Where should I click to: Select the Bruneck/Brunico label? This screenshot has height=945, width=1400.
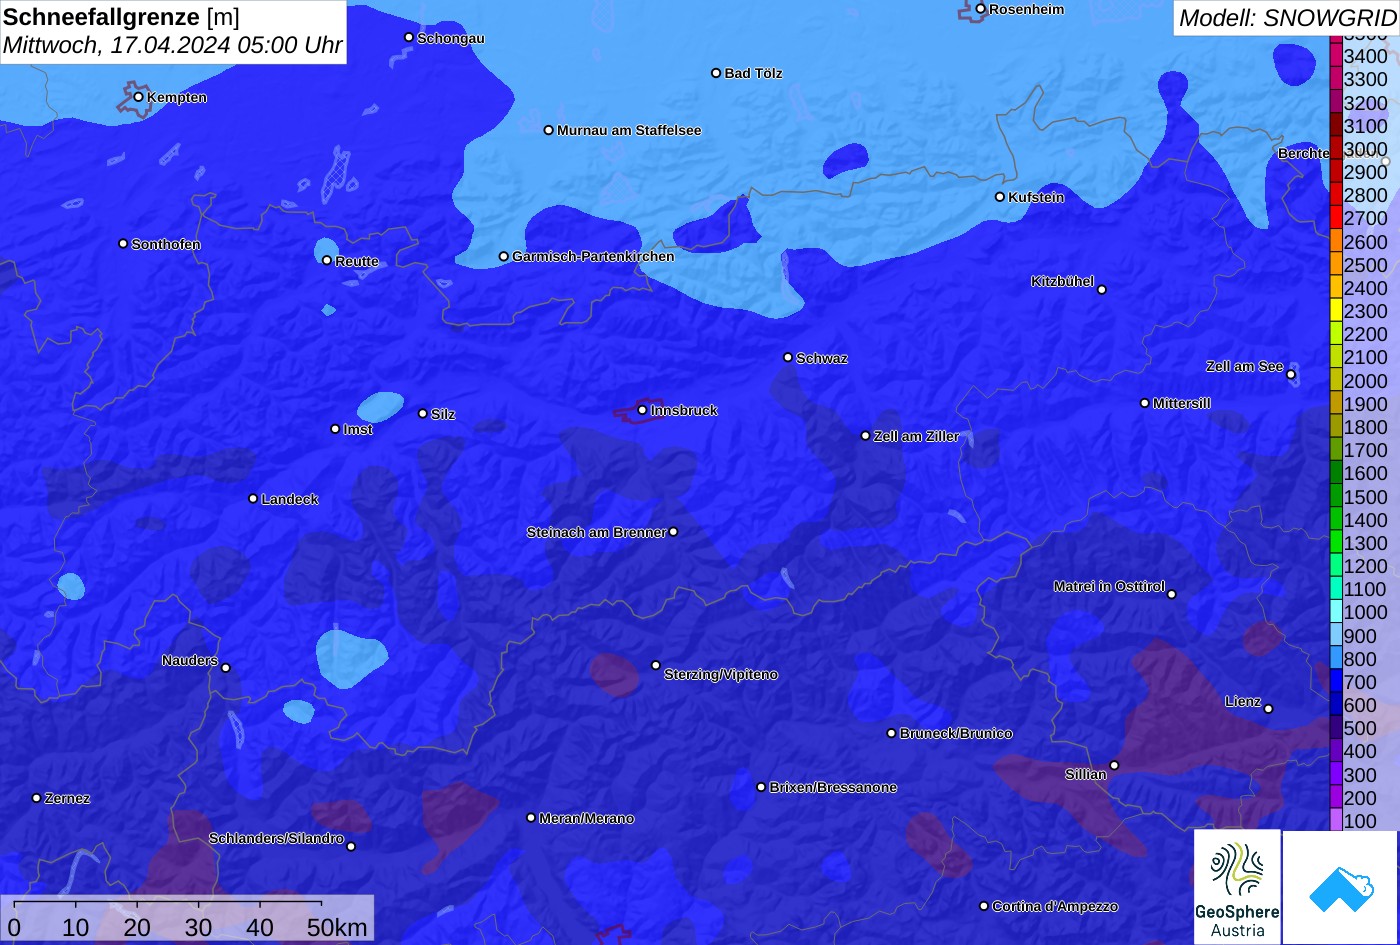click(956, 733)
